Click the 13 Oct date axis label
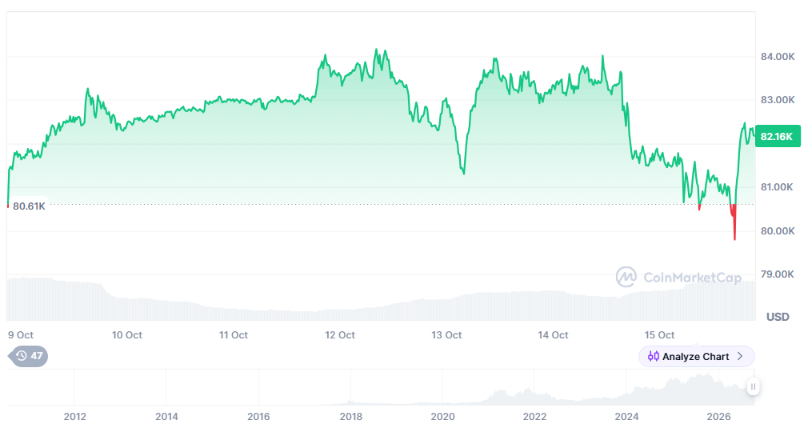Viewport: 811px width, 422px height. 446,335
